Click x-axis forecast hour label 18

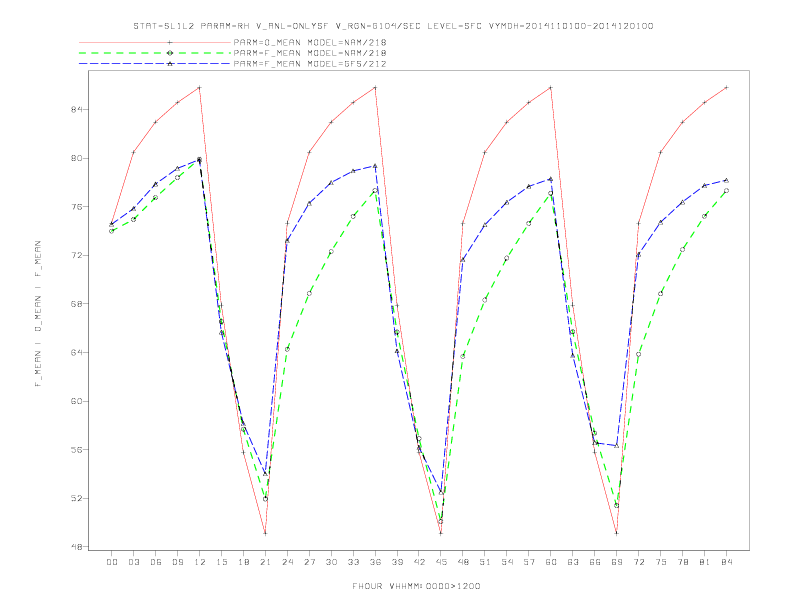[x=243, y=562]
